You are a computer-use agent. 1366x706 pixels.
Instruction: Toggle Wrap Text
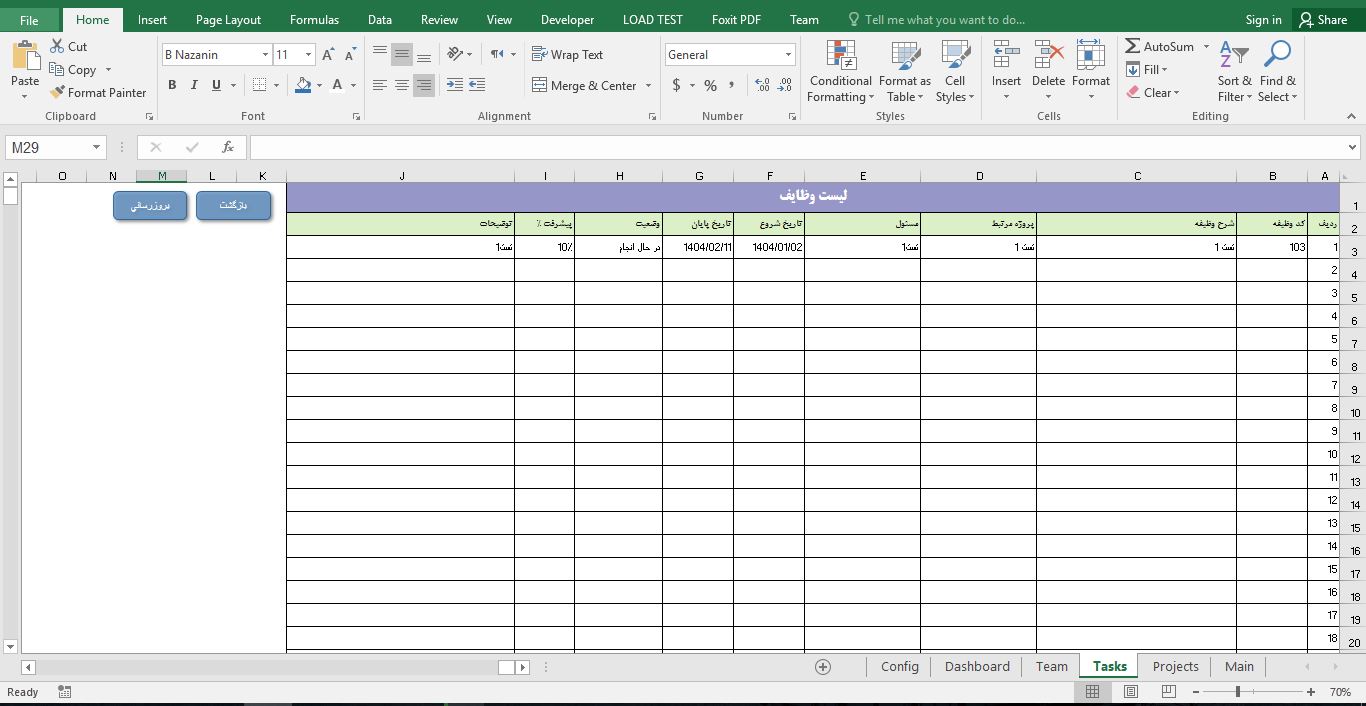pyautogui.click(x=567, y=55)
